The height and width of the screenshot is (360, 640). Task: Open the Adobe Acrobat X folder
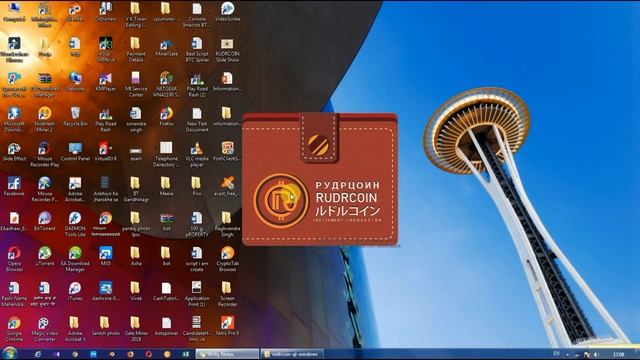(75, 329)
